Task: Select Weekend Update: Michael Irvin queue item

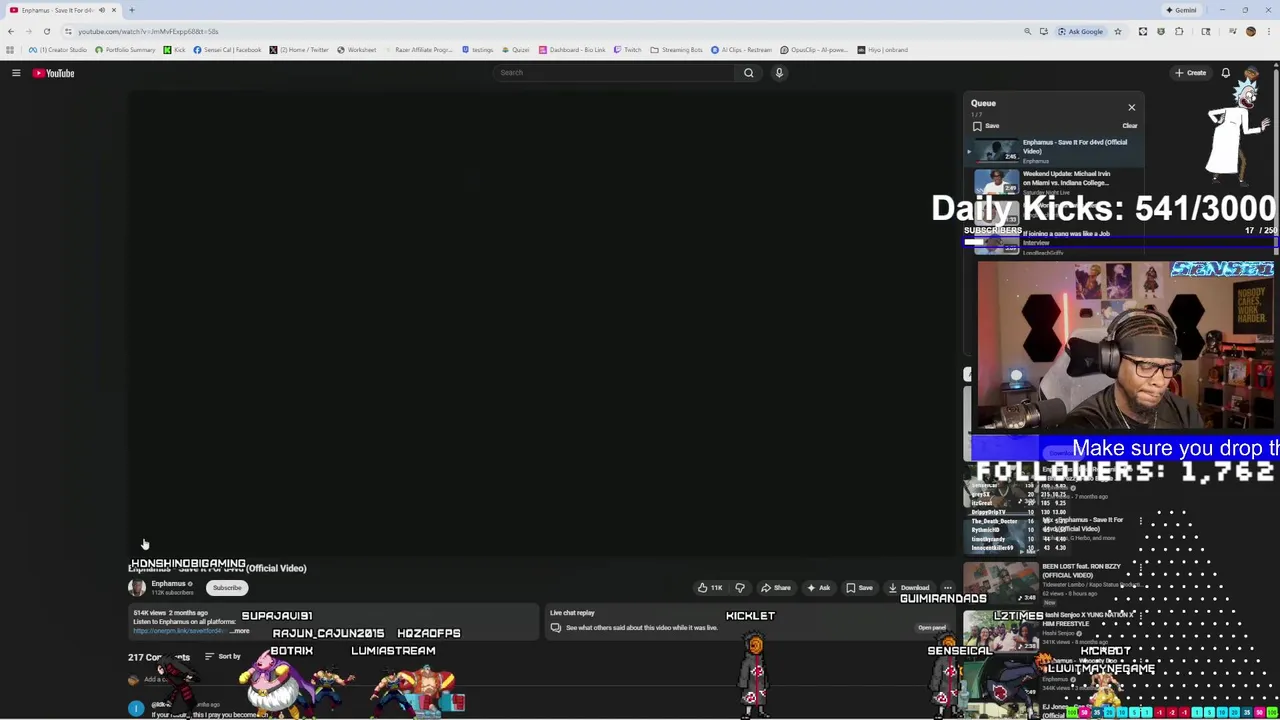Action: [x=1053, y=182]
